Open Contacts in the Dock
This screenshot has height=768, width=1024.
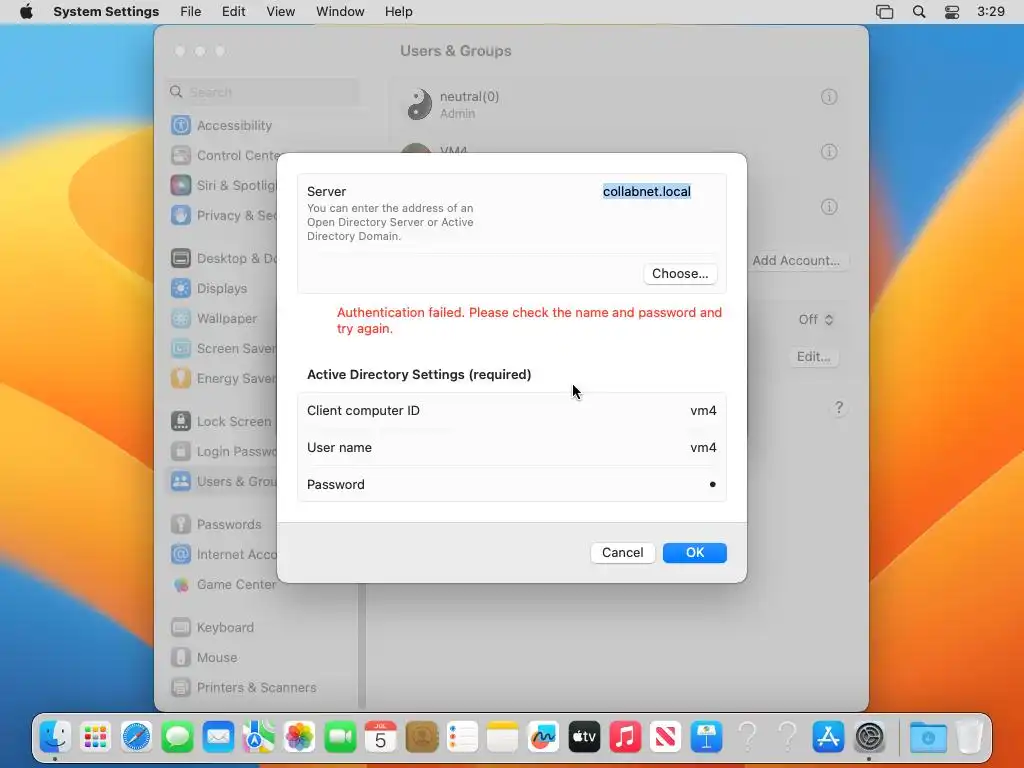[x=422, y=737]
